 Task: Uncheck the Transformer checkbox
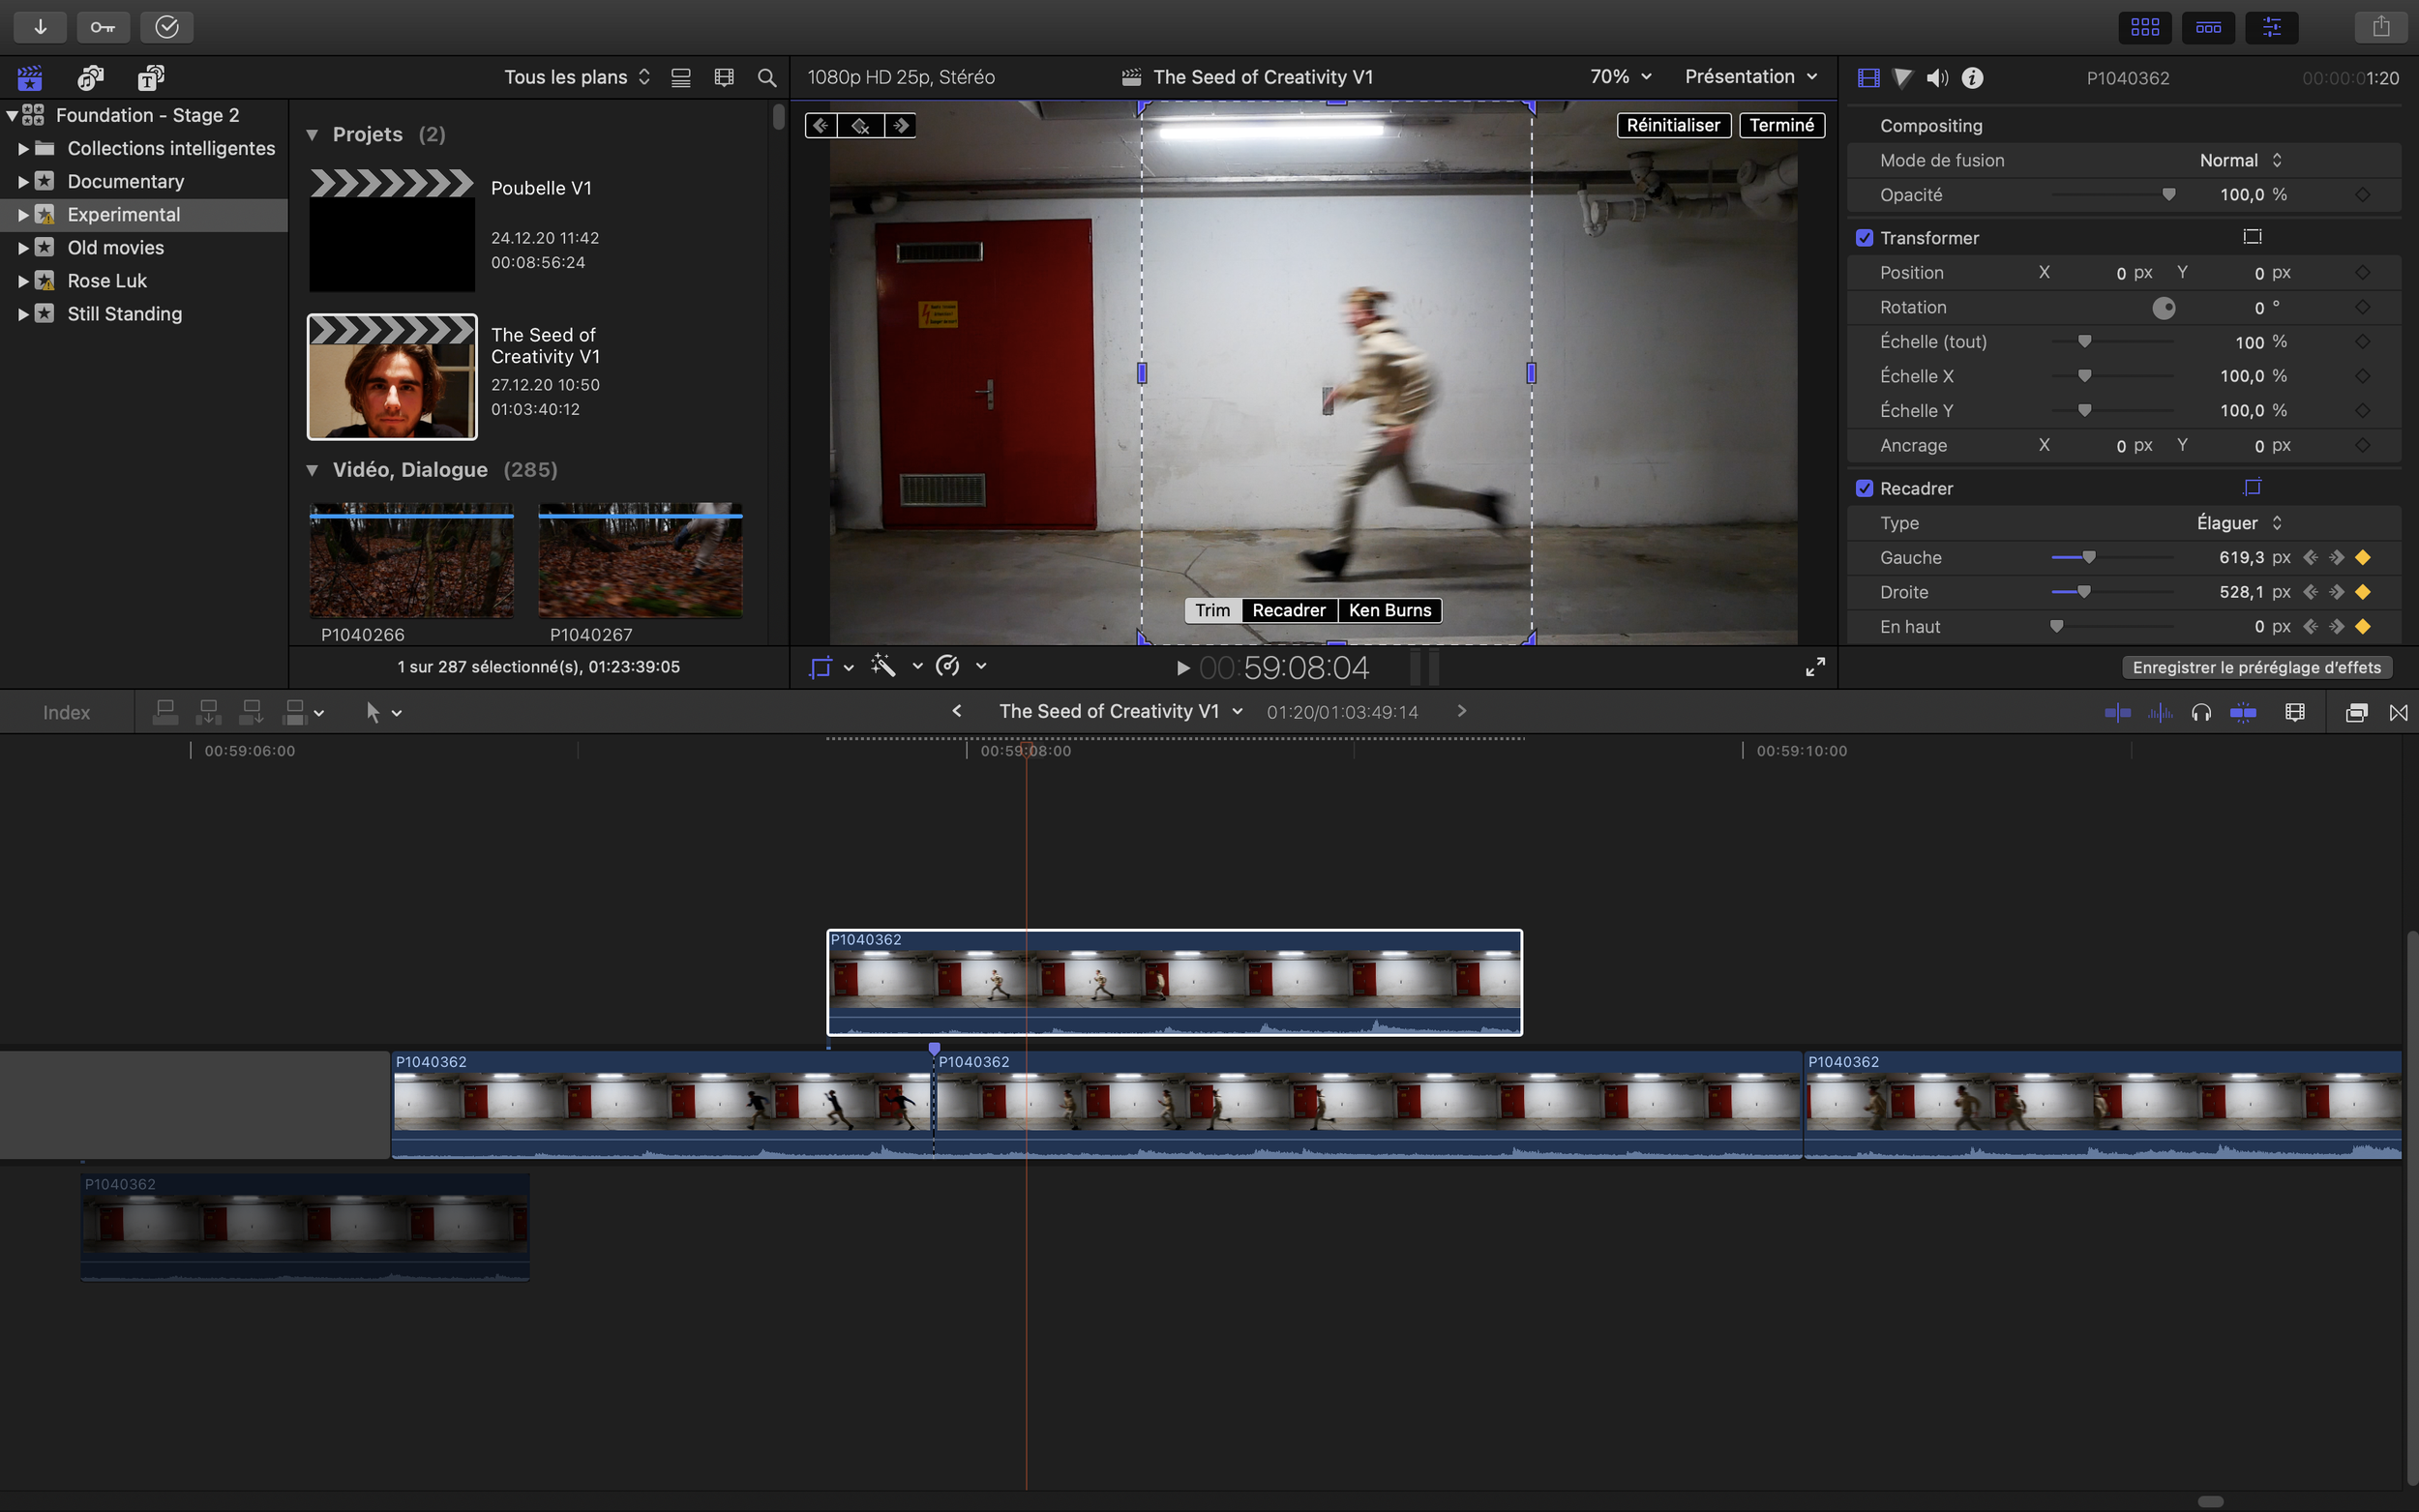coord(1864,238)
